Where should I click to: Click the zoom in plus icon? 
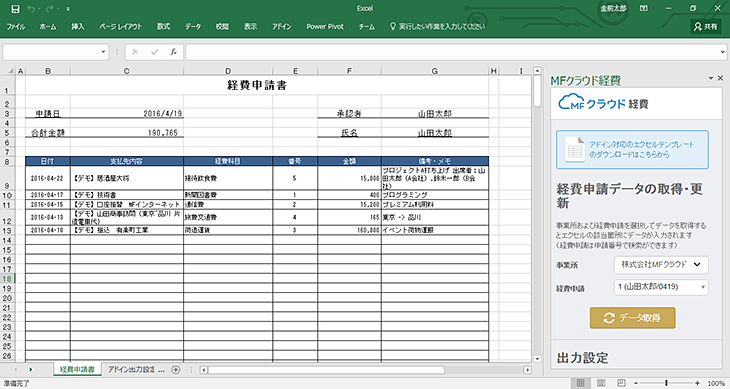(697, 383)
